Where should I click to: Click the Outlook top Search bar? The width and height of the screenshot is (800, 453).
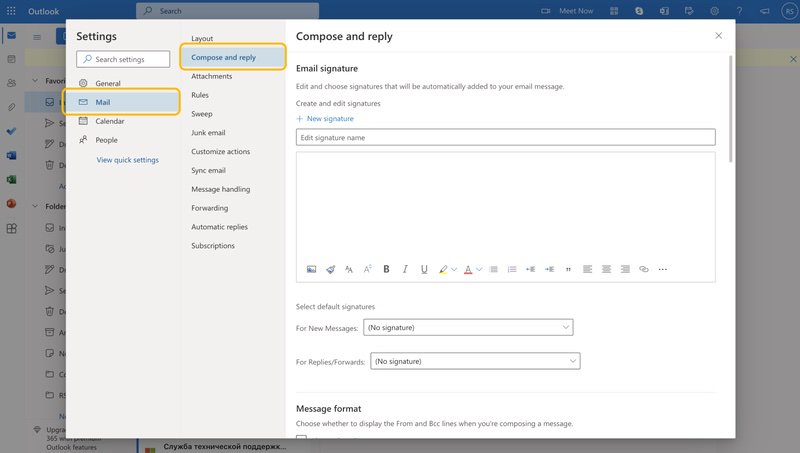pyautogui.click(x=228, y=11)
